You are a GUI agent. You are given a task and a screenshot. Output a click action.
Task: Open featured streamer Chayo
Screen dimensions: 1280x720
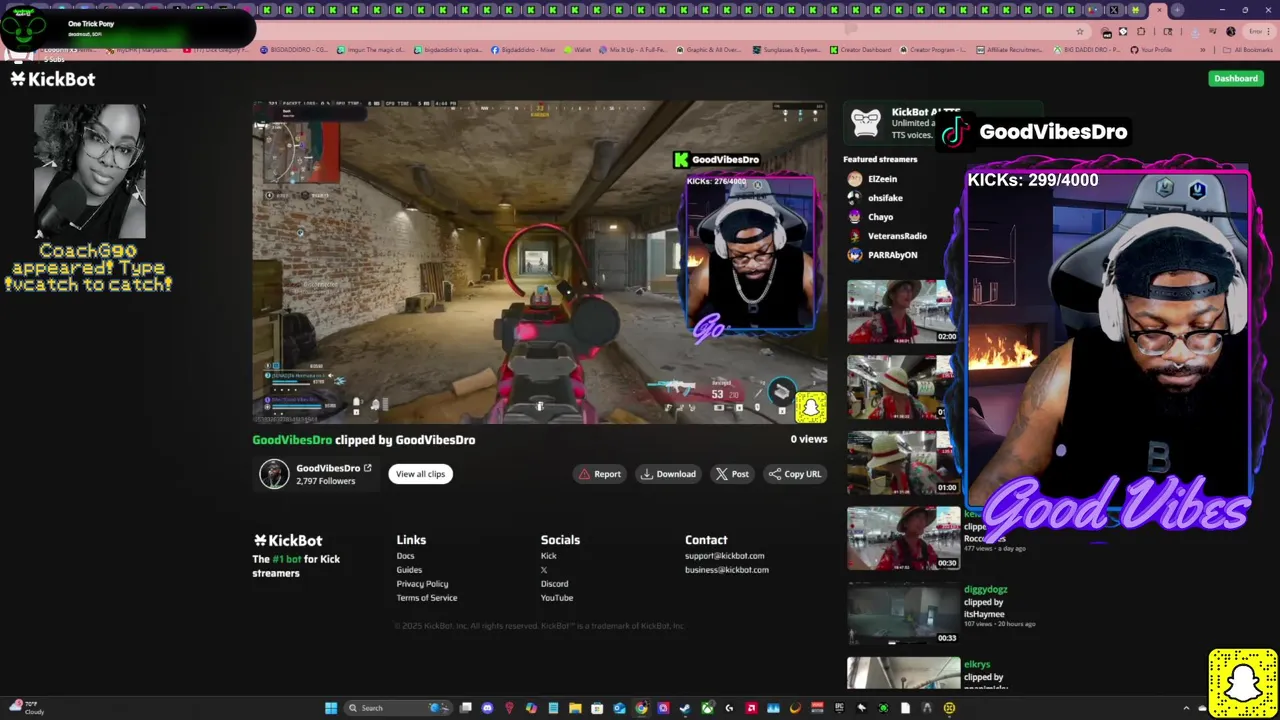point(880,217)
